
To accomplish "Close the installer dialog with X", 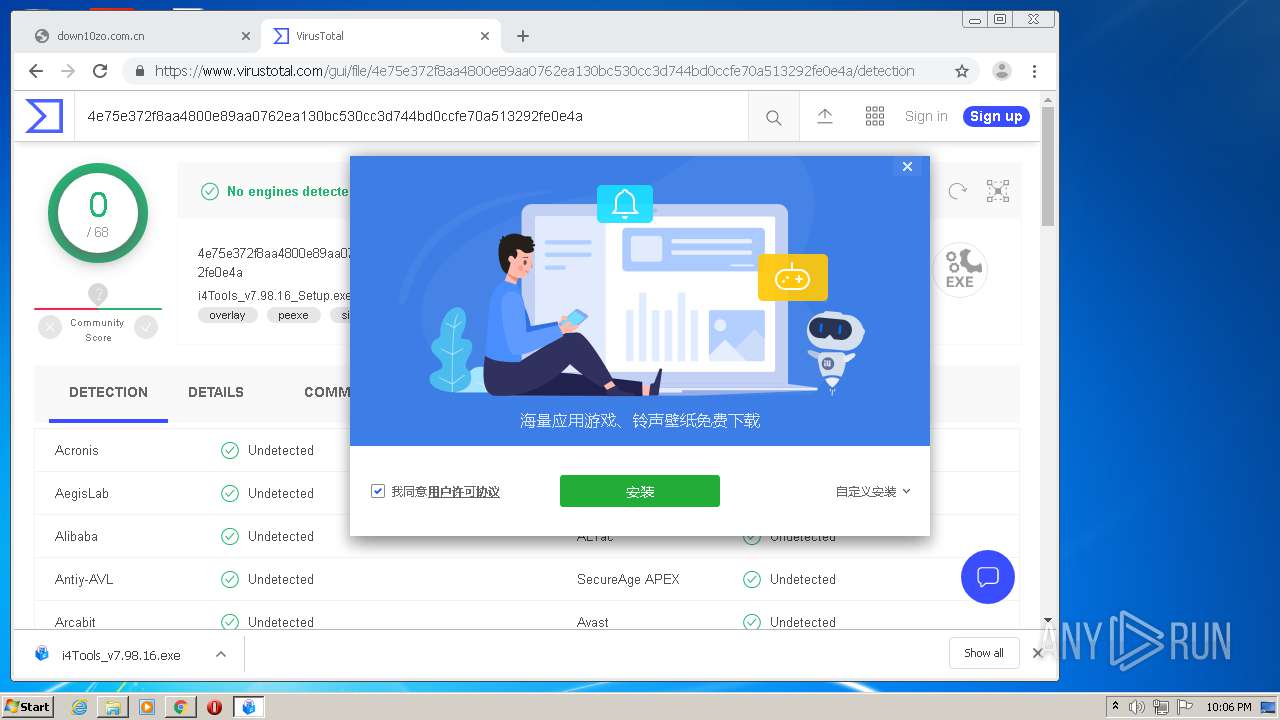I will 907,167.
